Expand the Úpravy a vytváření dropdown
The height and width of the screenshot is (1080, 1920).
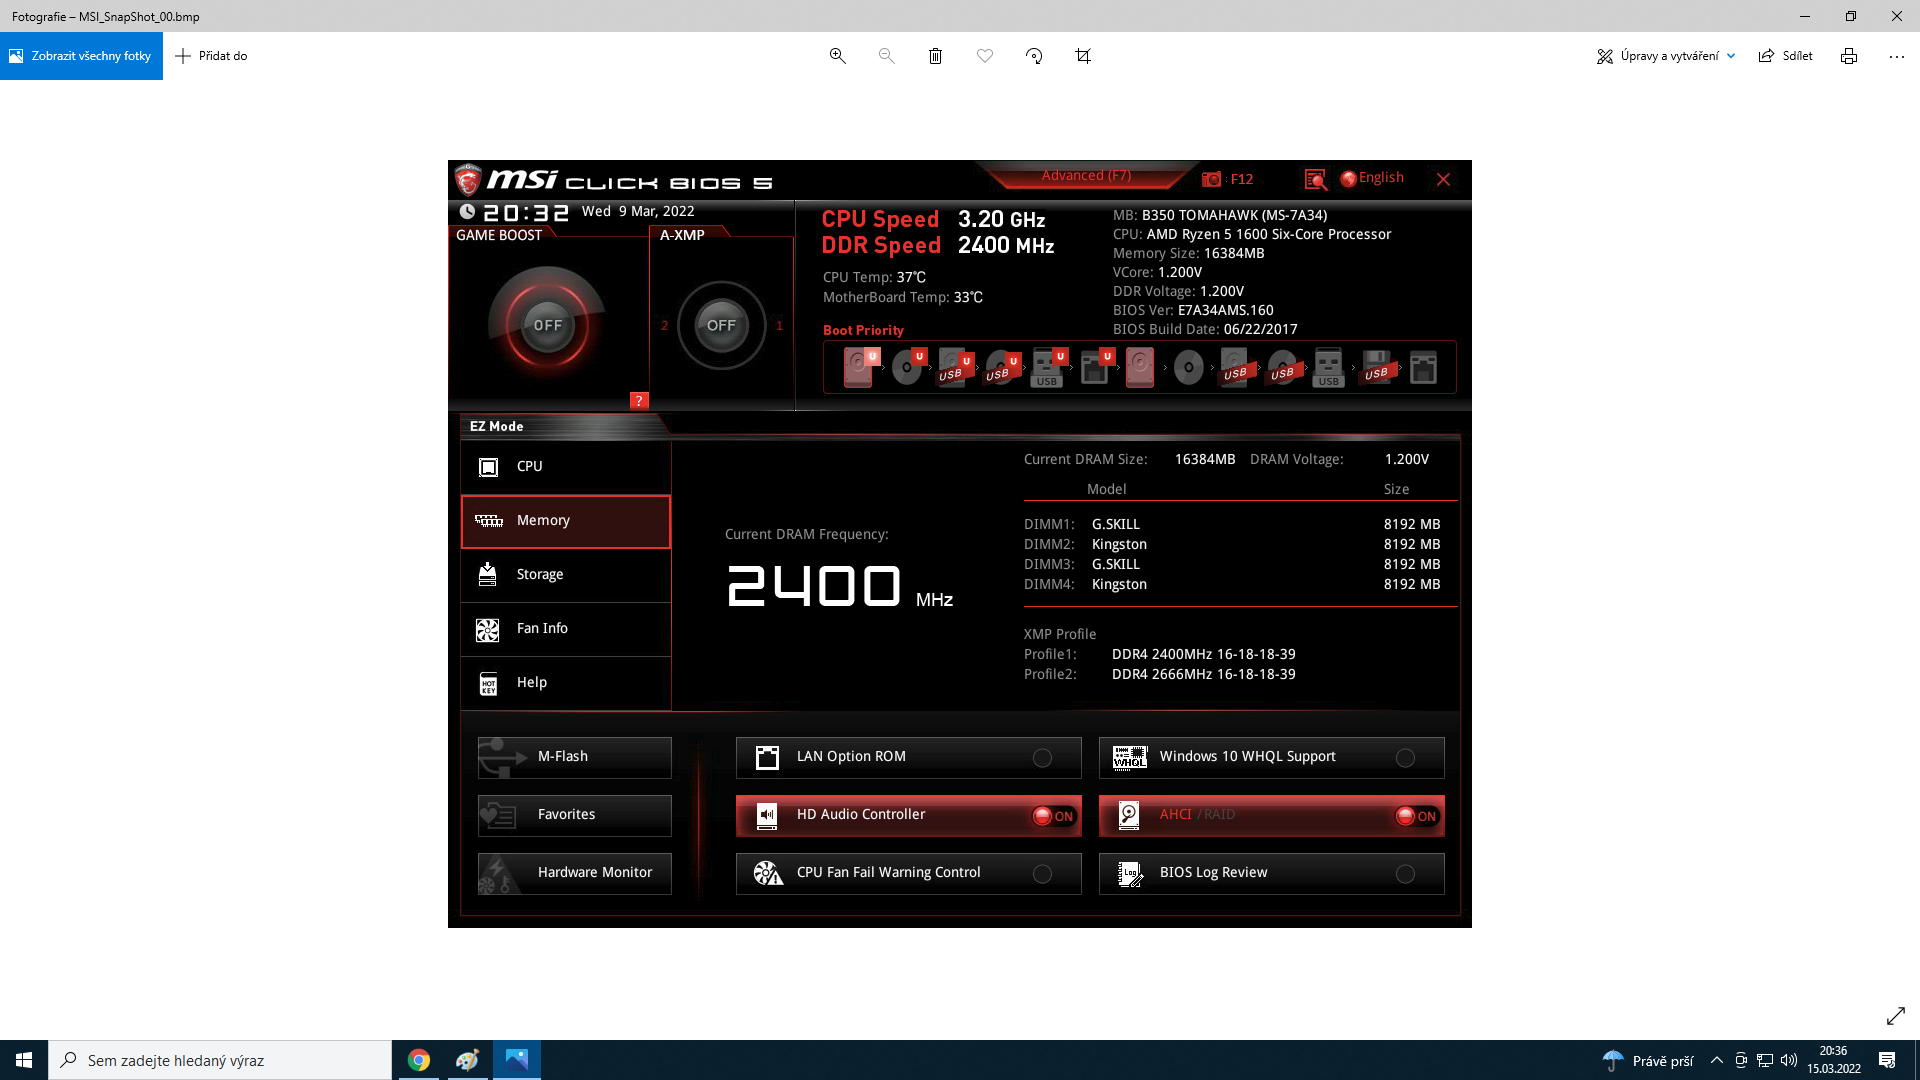[x=1666, y=56]
